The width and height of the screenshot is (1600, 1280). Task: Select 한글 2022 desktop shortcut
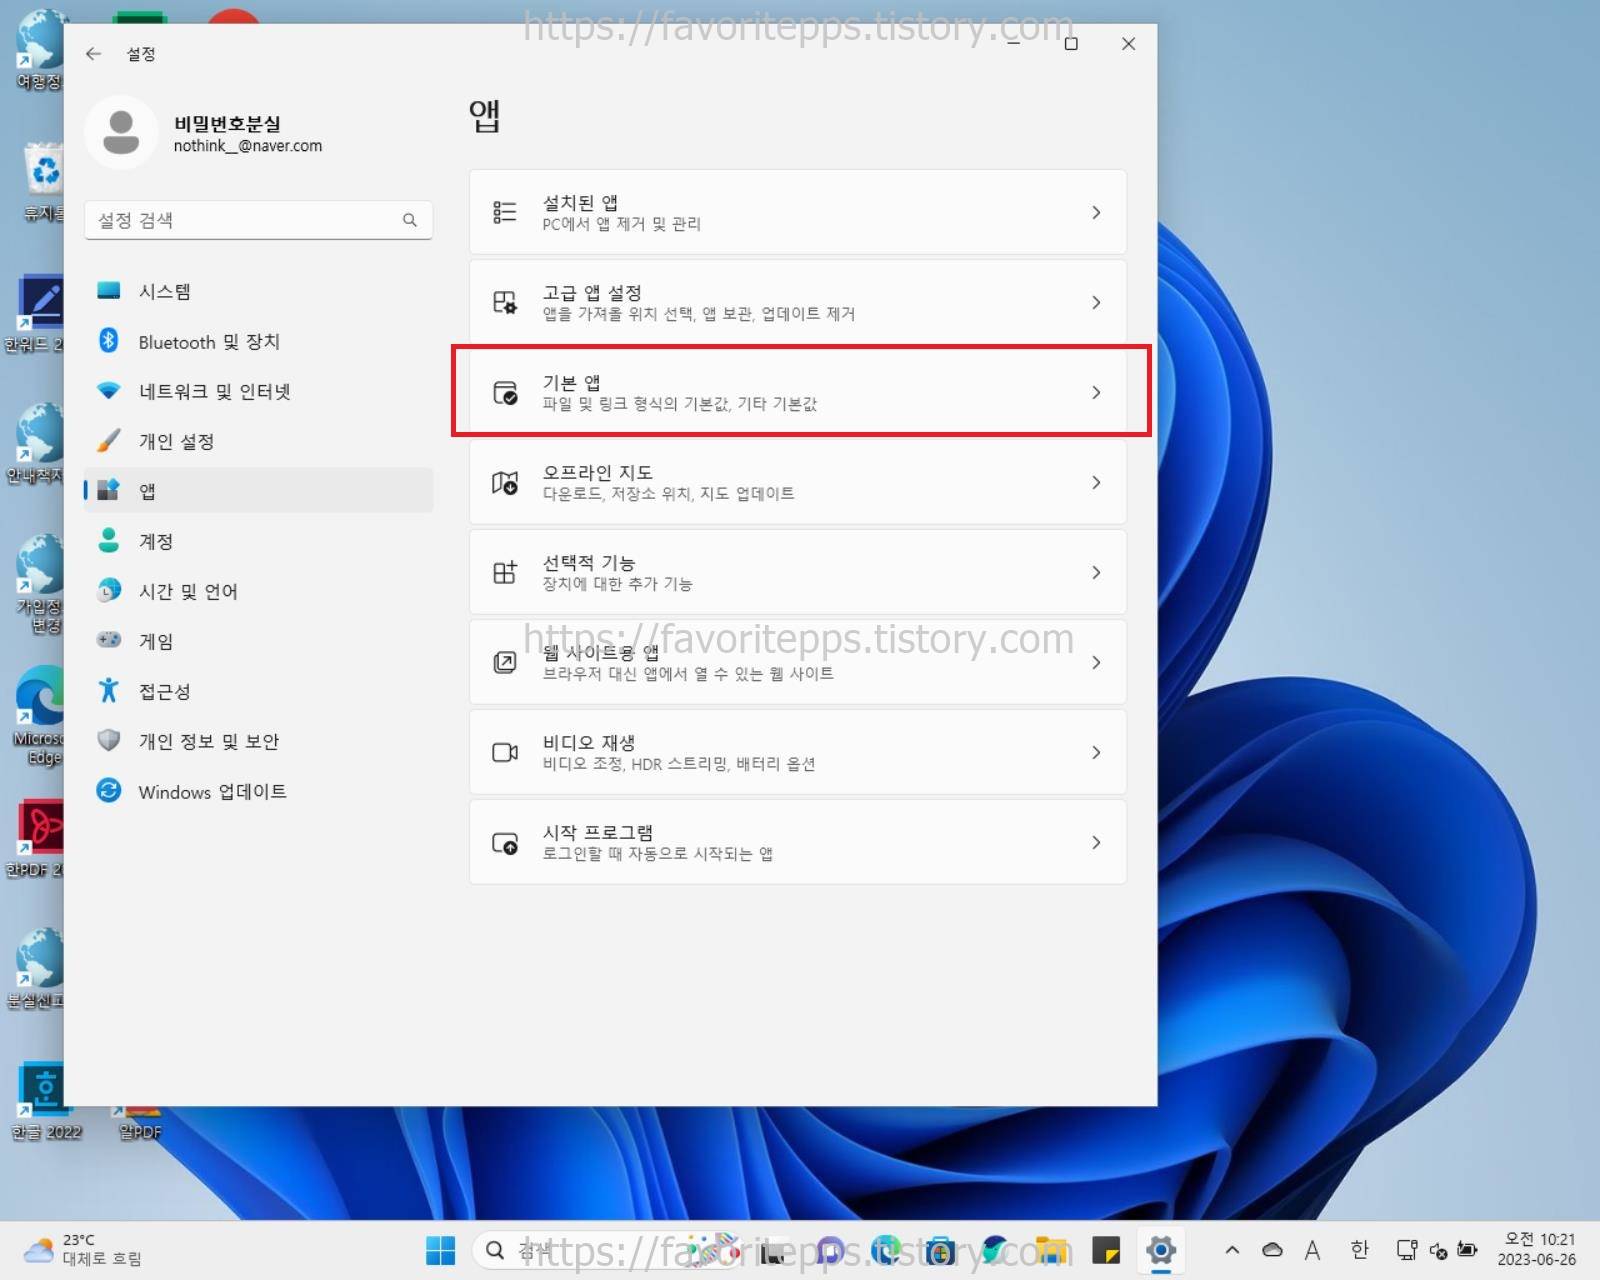point(45,1101)
